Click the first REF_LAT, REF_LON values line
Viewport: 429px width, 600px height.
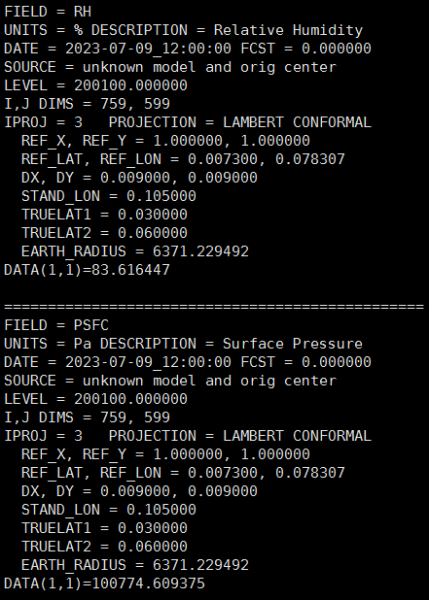point(183,159)
